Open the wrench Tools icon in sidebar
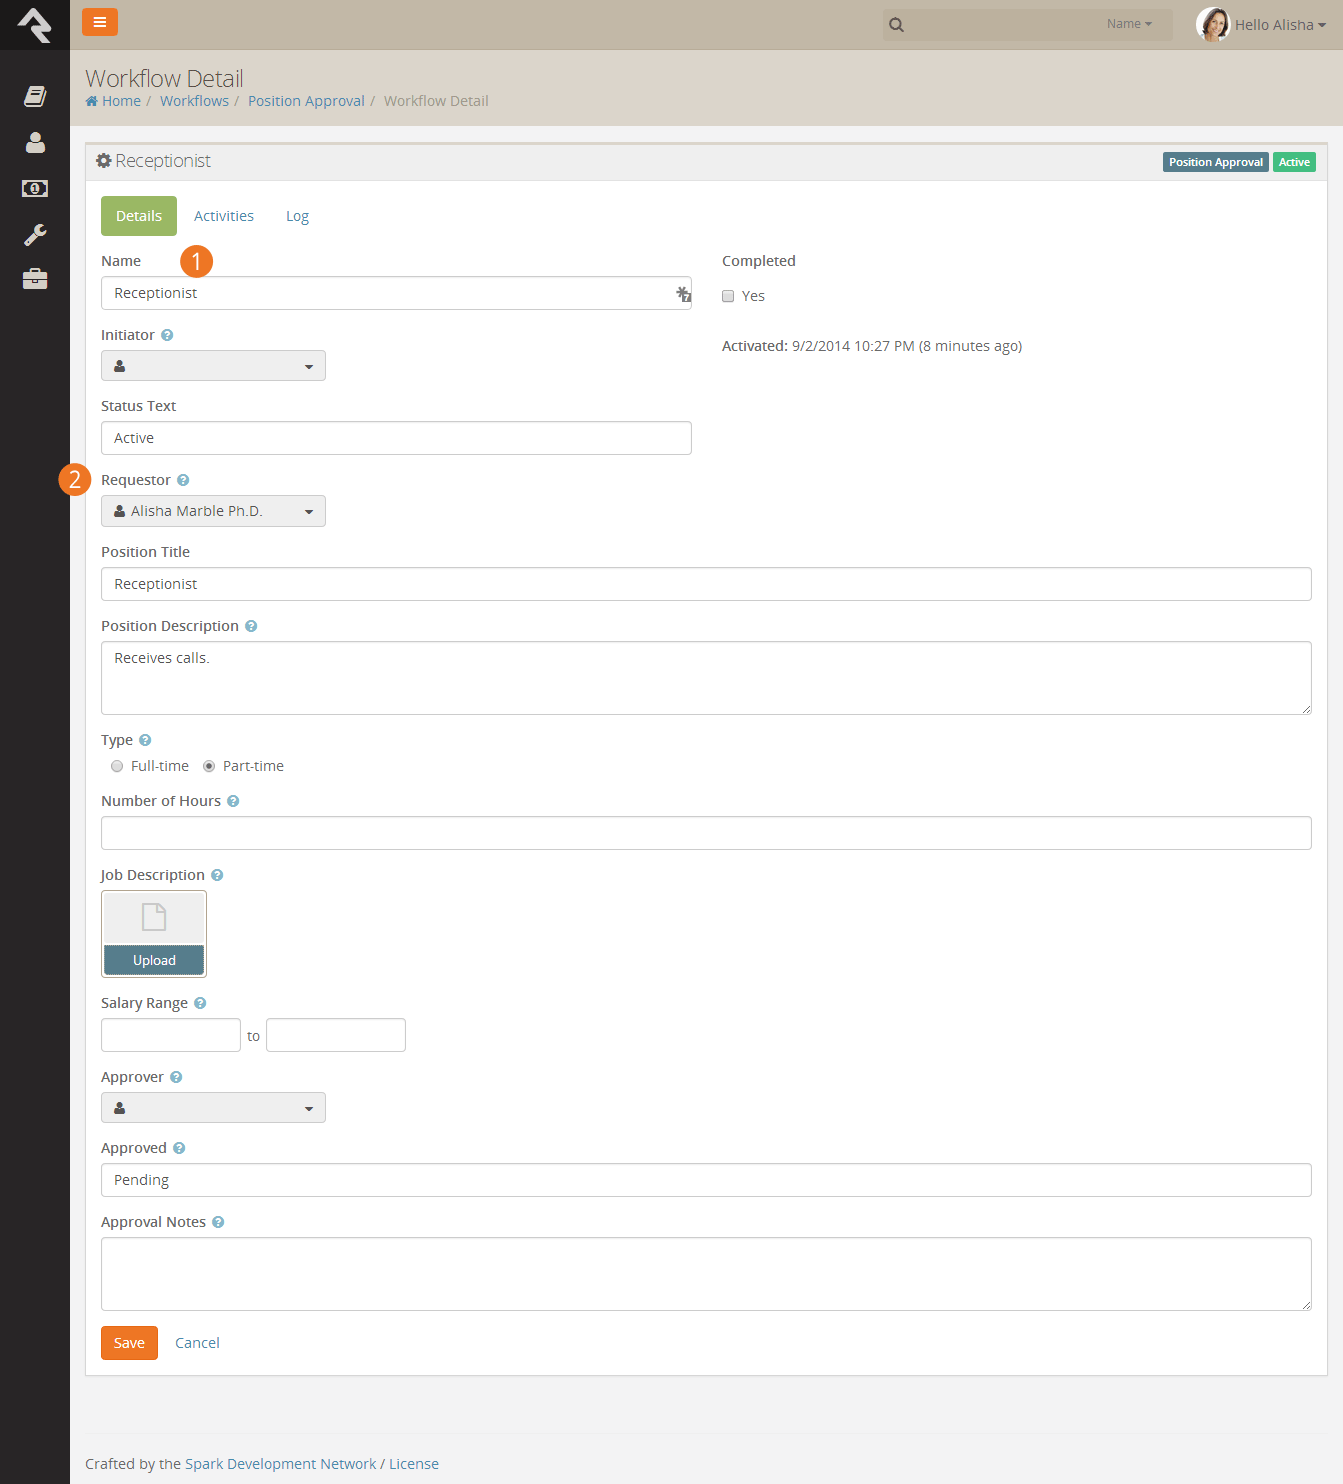The width and height of the screenshot is (1343, 1484). (x=35, y=234)
